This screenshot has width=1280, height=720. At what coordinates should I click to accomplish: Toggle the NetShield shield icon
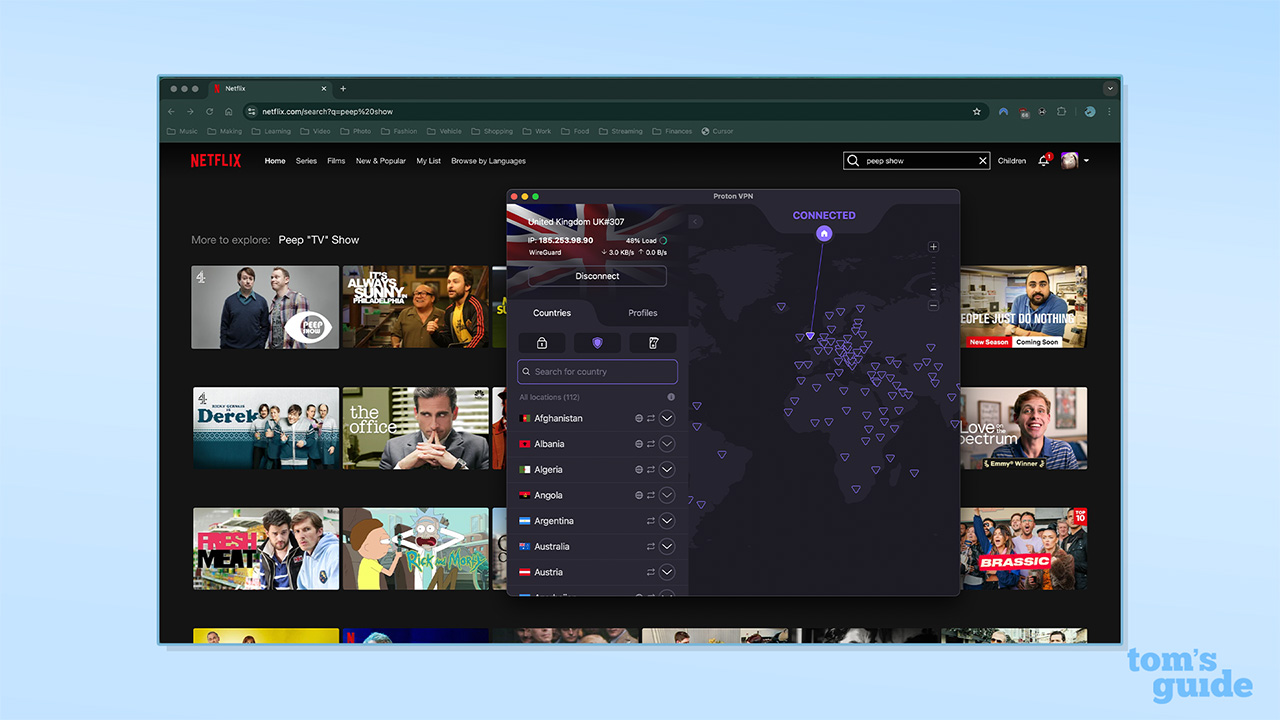click(597, 343)
